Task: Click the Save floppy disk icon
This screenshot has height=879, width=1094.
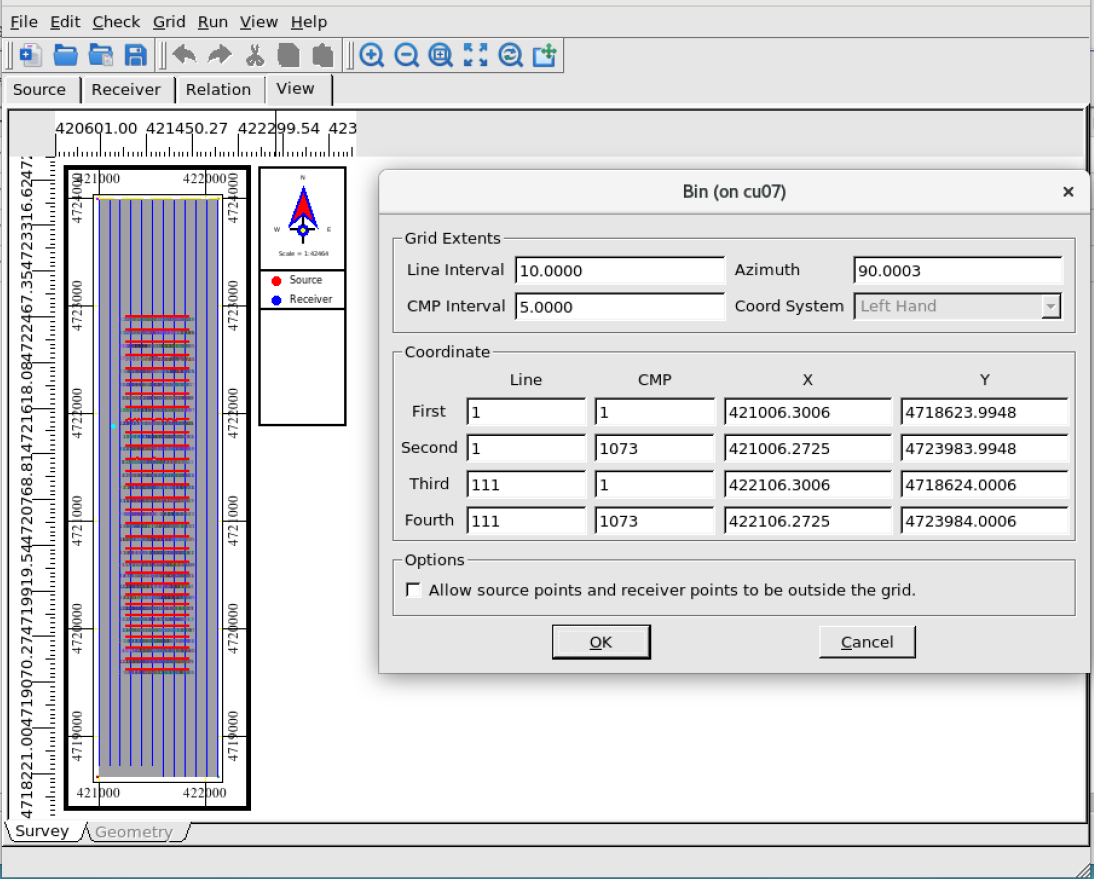Action: [x=135, y=55]
